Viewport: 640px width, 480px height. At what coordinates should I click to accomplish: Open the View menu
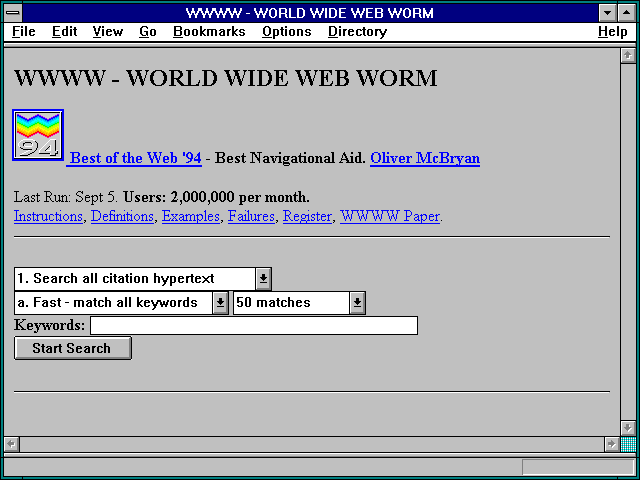pyautogui.click(x=108, y=31)
